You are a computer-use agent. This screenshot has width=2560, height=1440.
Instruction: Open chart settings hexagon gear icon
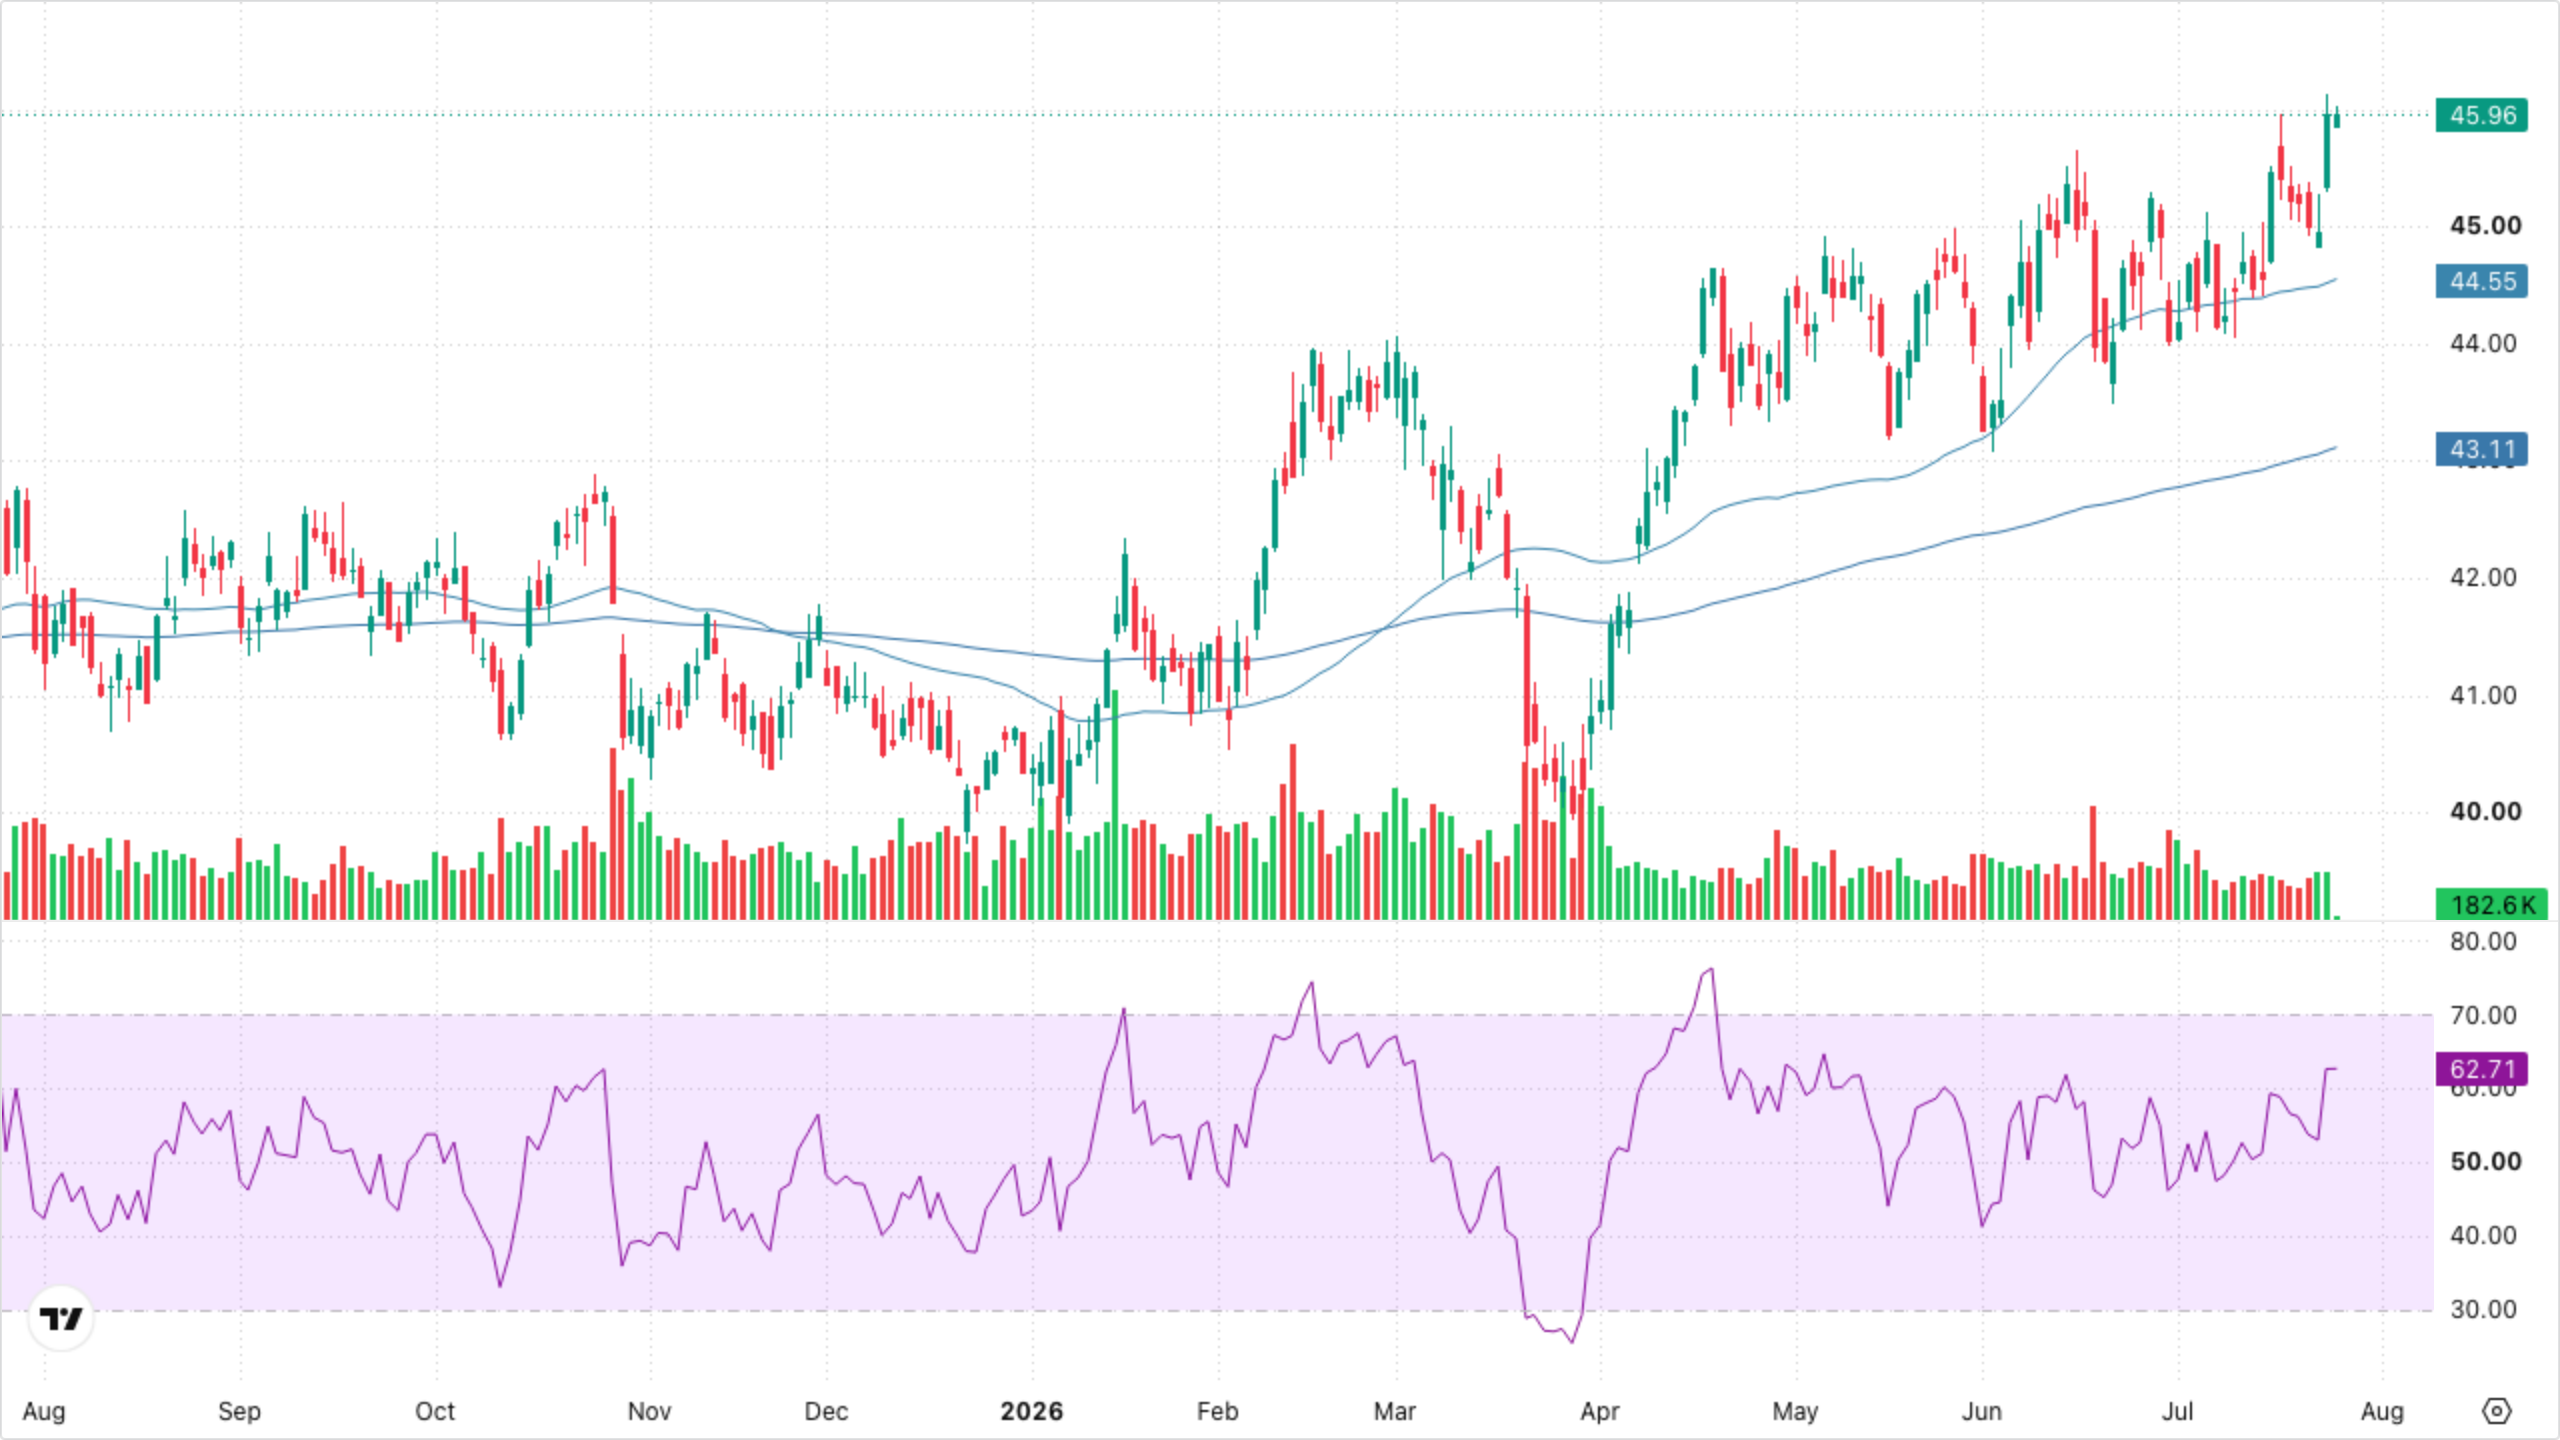2497,1411
